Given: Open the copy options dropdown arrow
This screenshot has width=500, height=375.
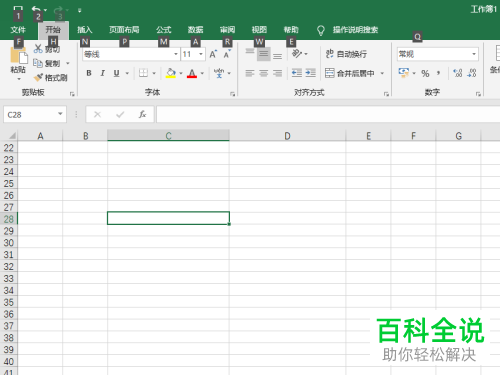Looking at the screenshot, I should pyautogui.click(x=68, y=63).
